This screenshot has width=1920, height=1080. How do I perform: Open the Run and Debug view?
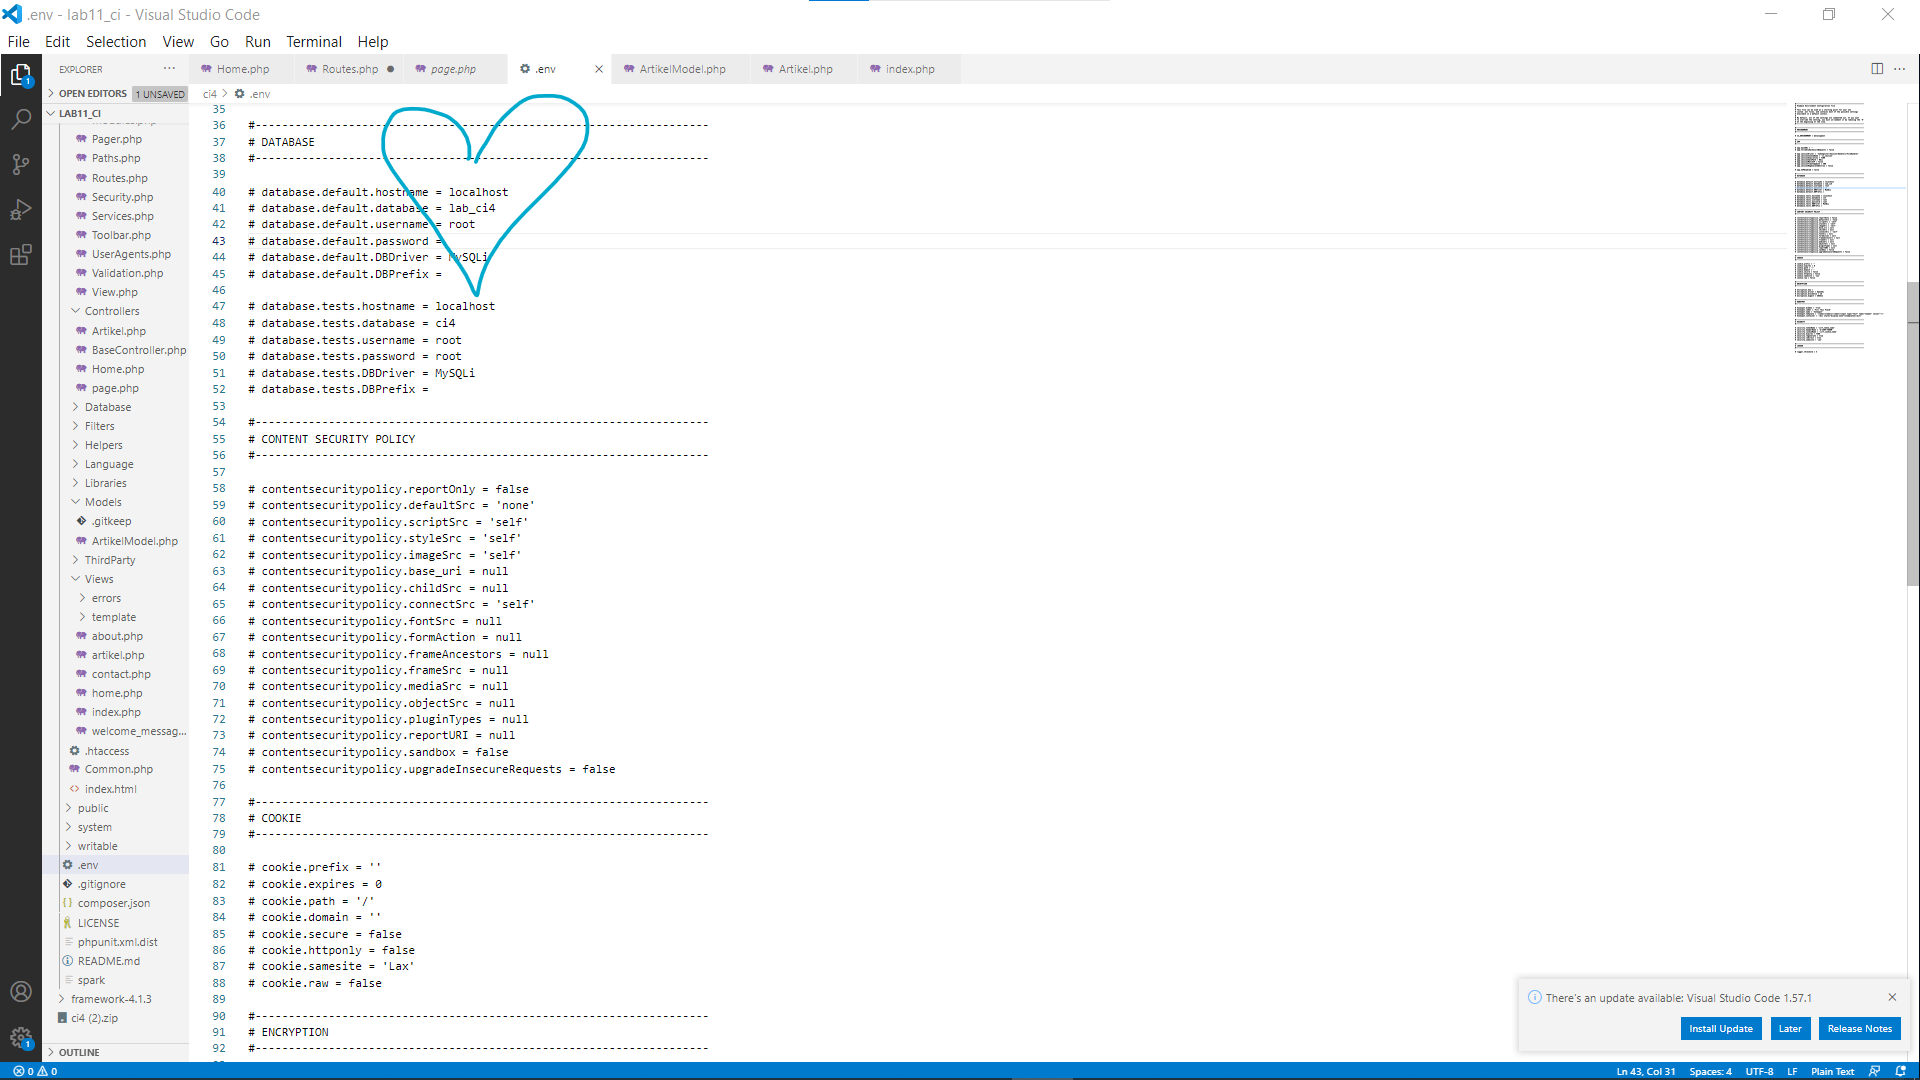(x=21, y=210)
